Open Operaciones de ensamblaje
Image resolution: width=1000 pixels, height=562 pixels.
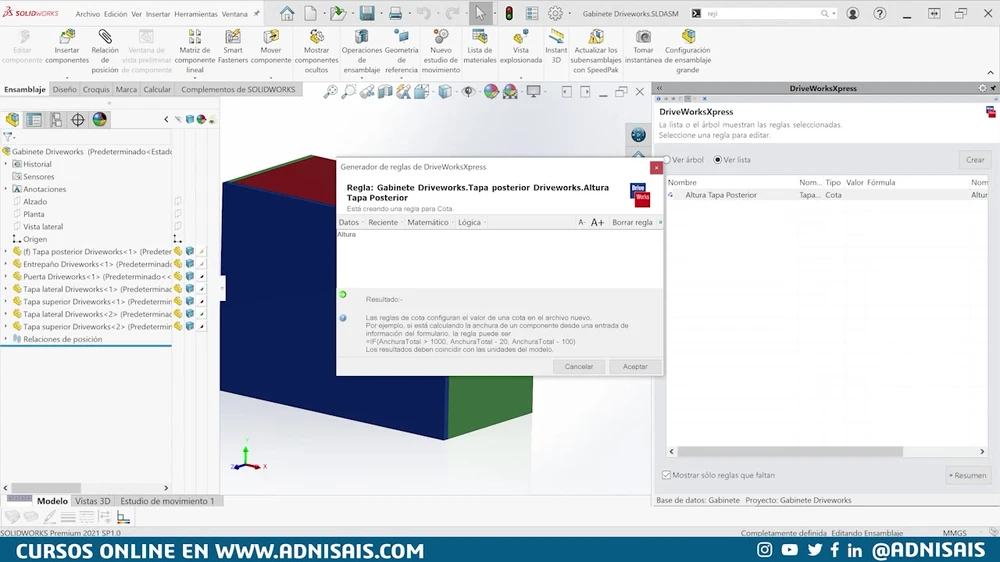pyautogui.click(x=362, y=51)
